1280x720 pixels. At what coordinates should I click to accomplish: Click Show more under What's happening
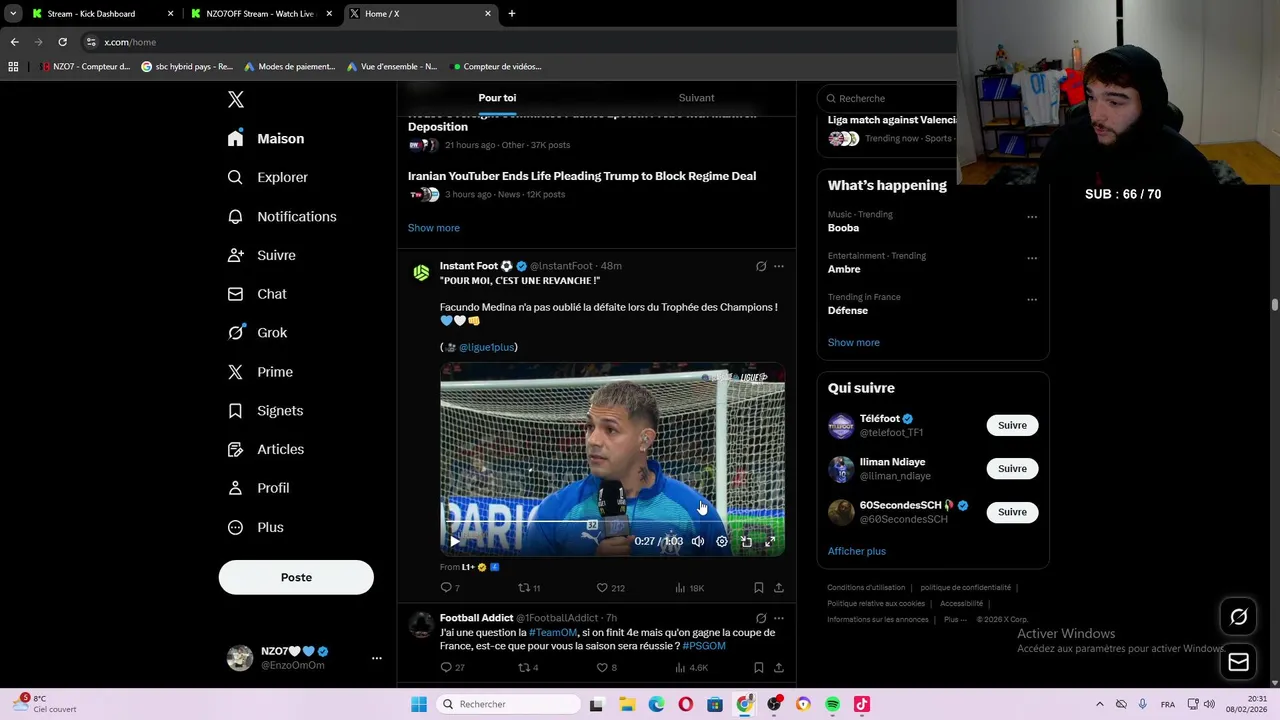853,342
